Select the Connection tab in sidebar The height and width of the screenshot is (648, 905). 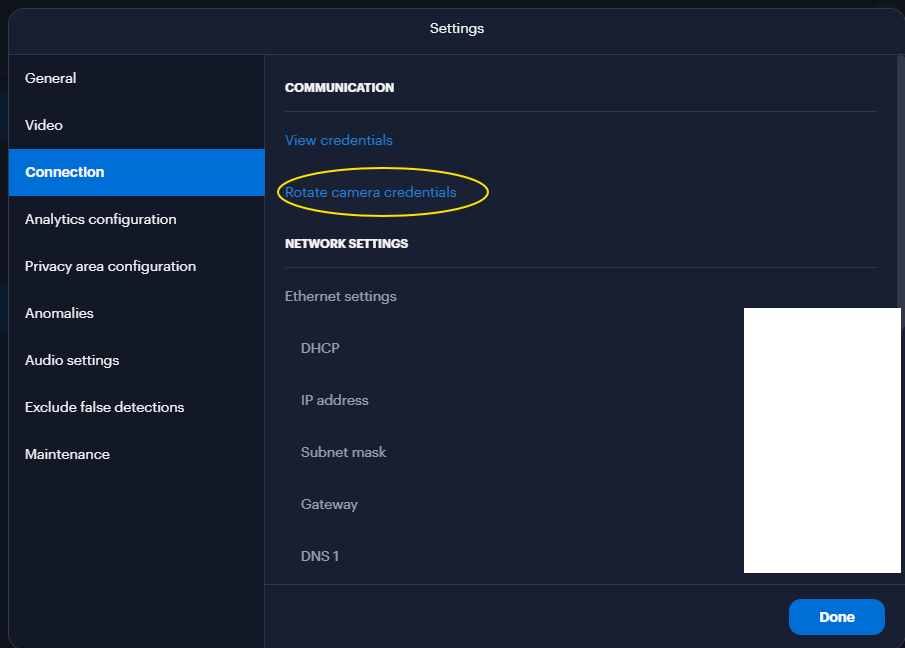point(64,172)
